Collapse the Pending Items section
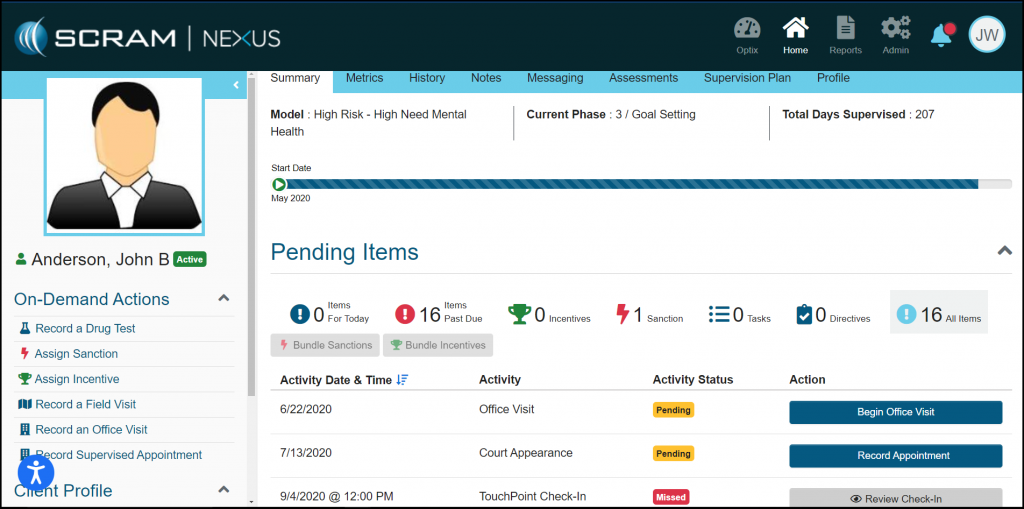 [1004, 251]
